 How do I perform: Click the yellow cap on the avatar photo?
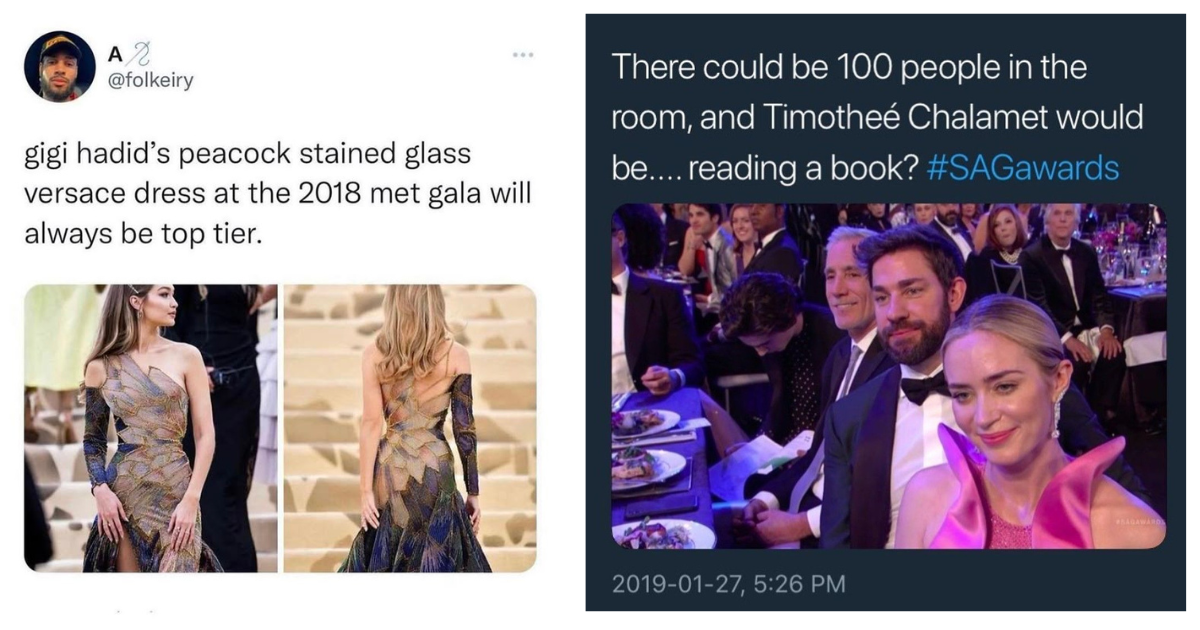[x=54, y=42]
